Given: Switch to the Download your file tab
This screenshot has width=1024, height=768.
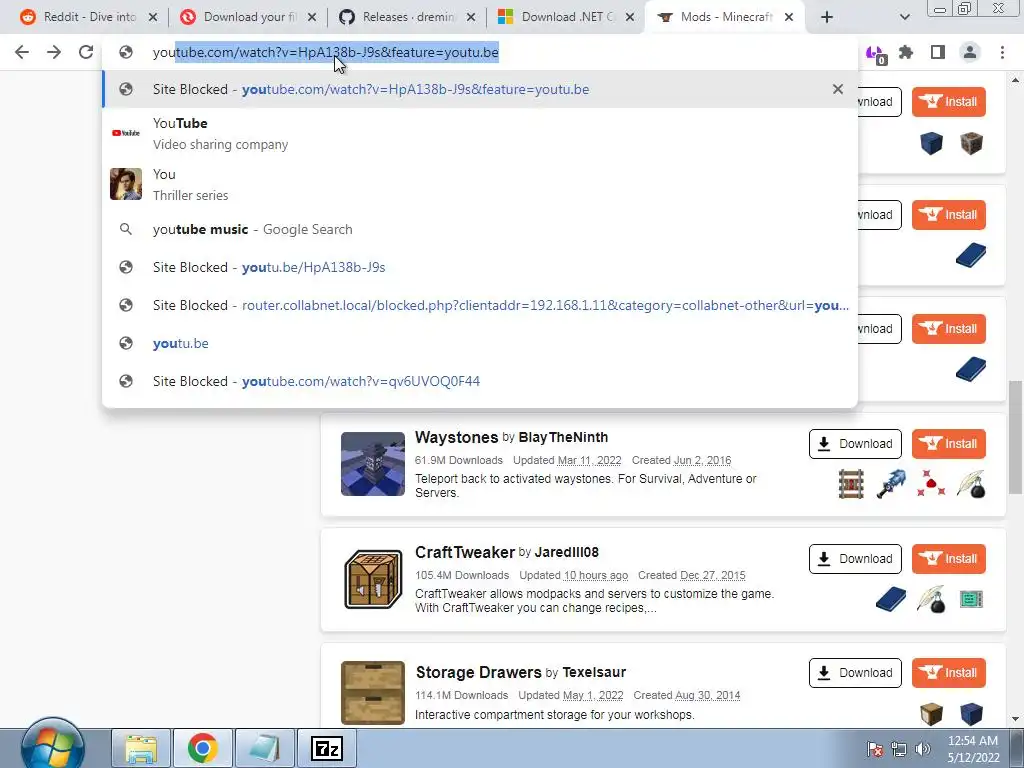Looking at the screenshot, I should click(248, 17).
